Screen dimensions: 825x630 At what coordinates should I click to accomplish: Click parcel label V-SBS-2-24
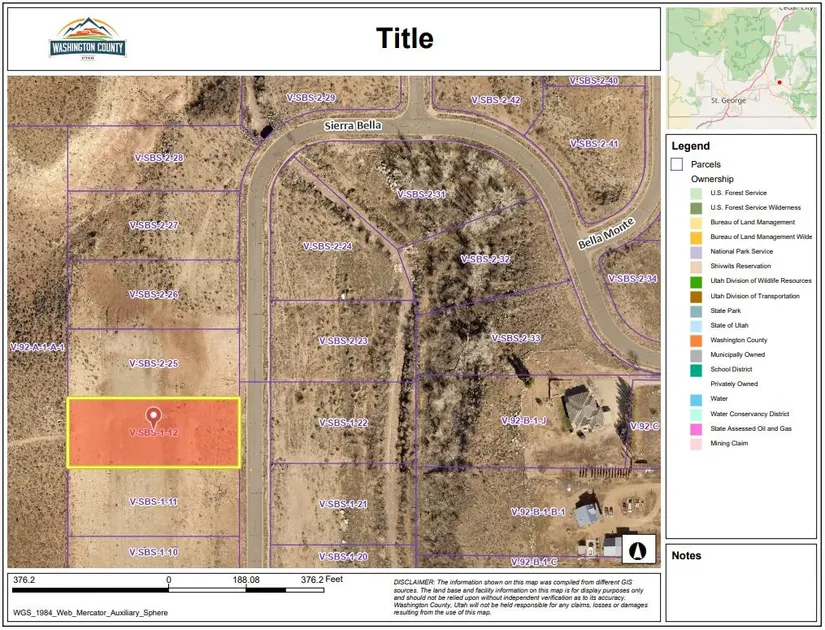(x=327, y=246)
